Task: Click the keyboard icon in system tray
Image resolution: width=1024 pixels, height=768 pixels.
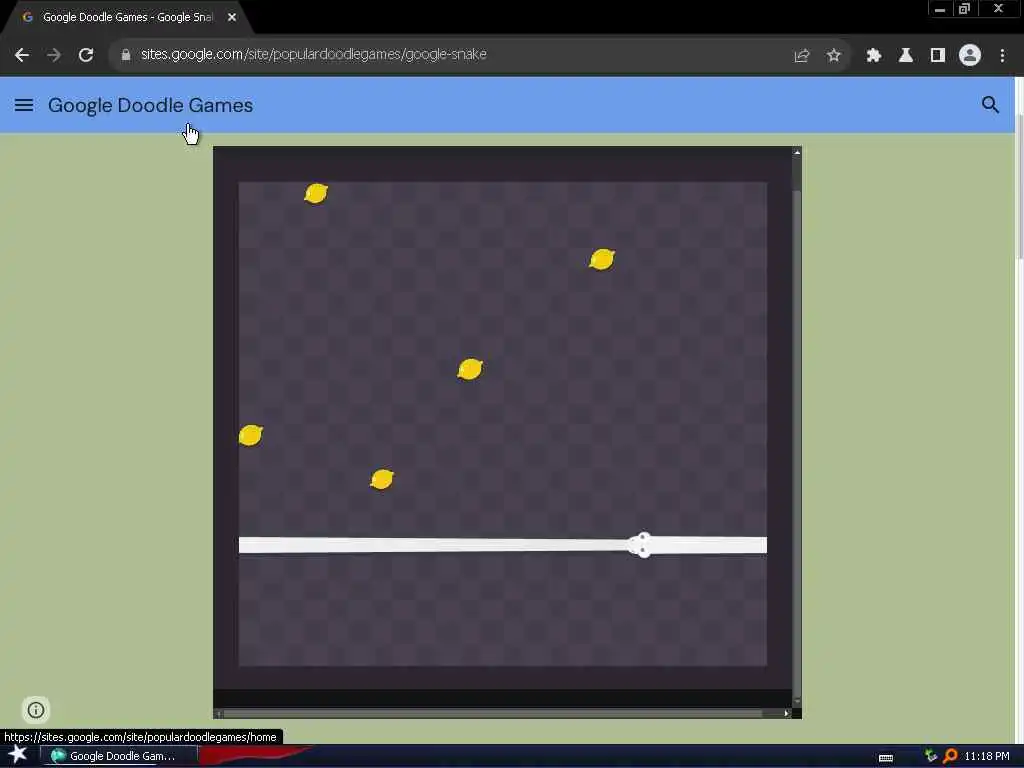Action: pos(886,758)
